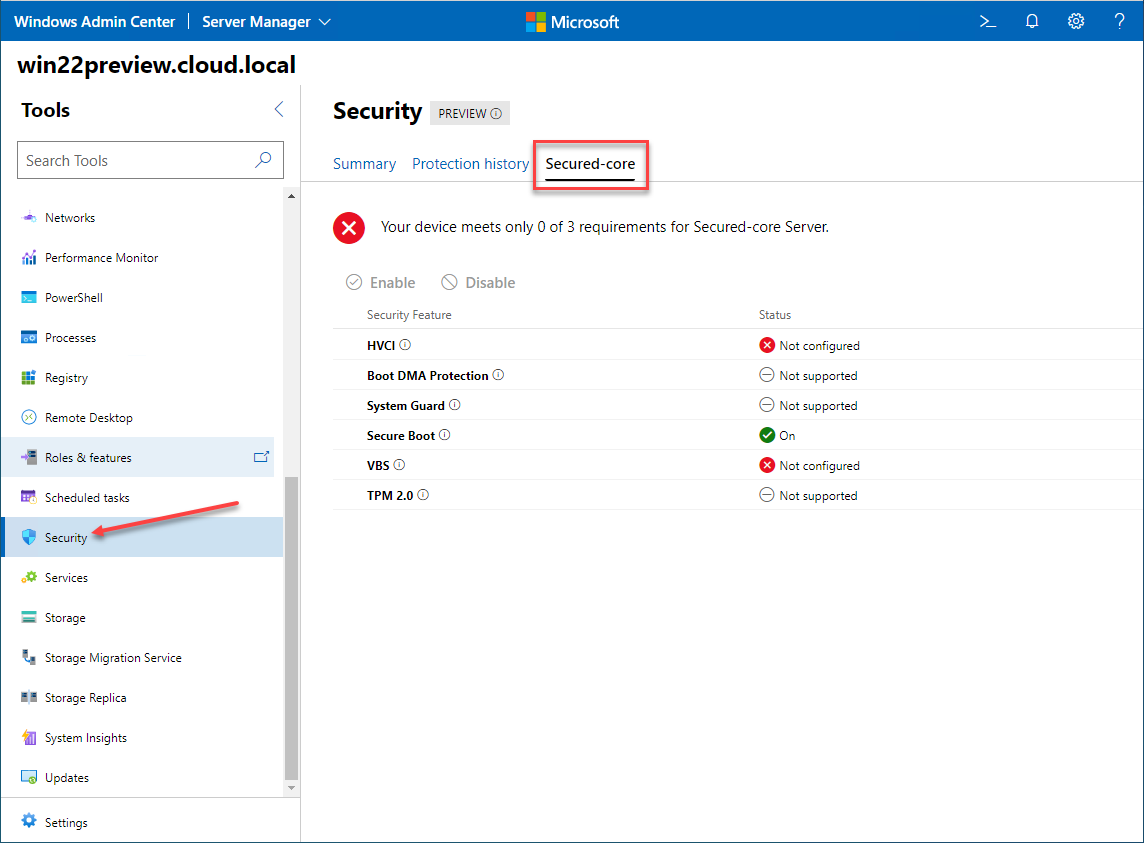The height and width of the screenshot is (843, 1144).
Task: Sort by Status column
Action: [775, 315]
